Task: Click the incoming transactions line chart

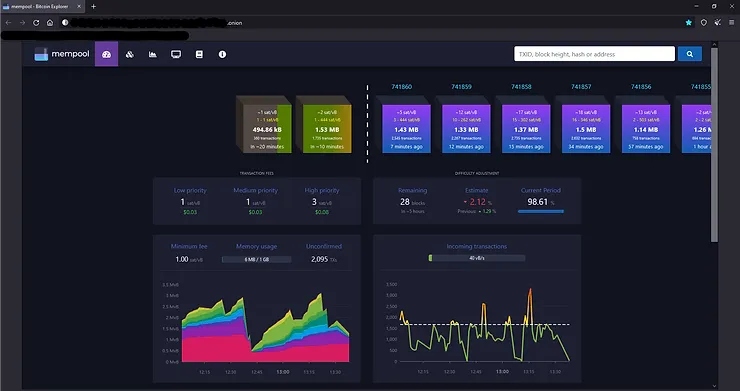Action: click(x=485, y=325)
